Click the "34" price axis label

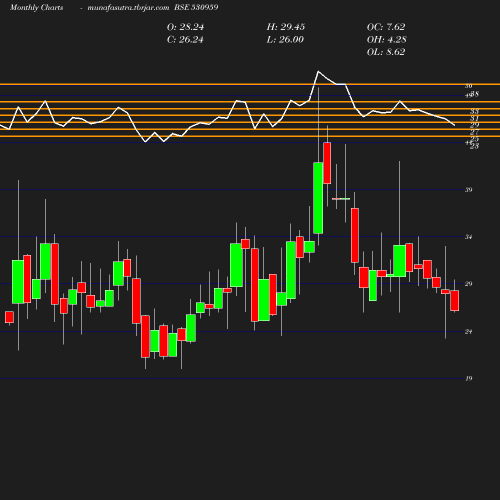[x=469, y=237]
